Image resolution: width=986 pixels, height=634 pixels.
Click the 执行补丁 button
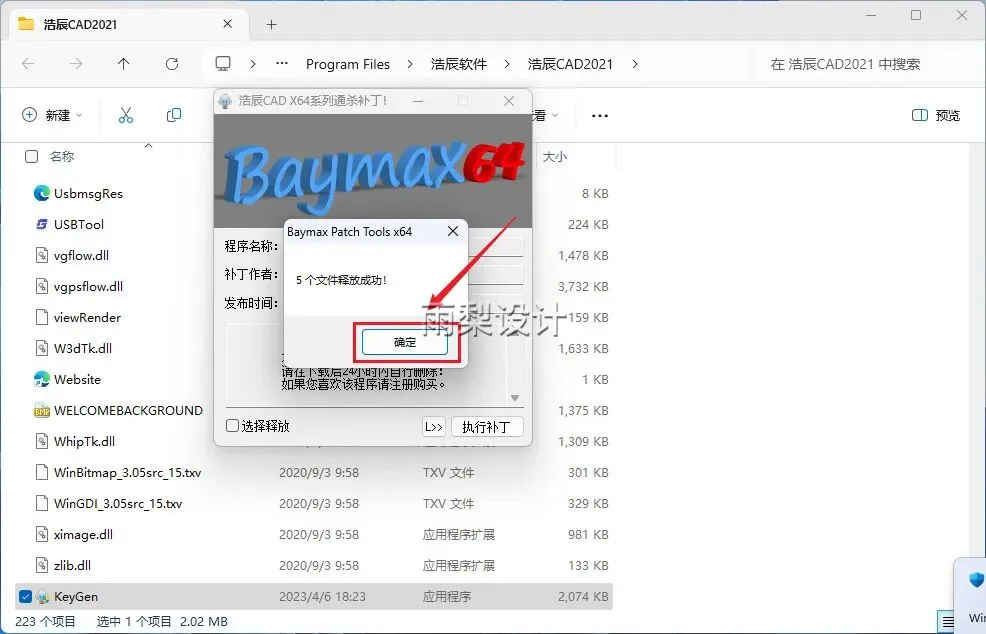pyautogui.click(x=487, y=426)
